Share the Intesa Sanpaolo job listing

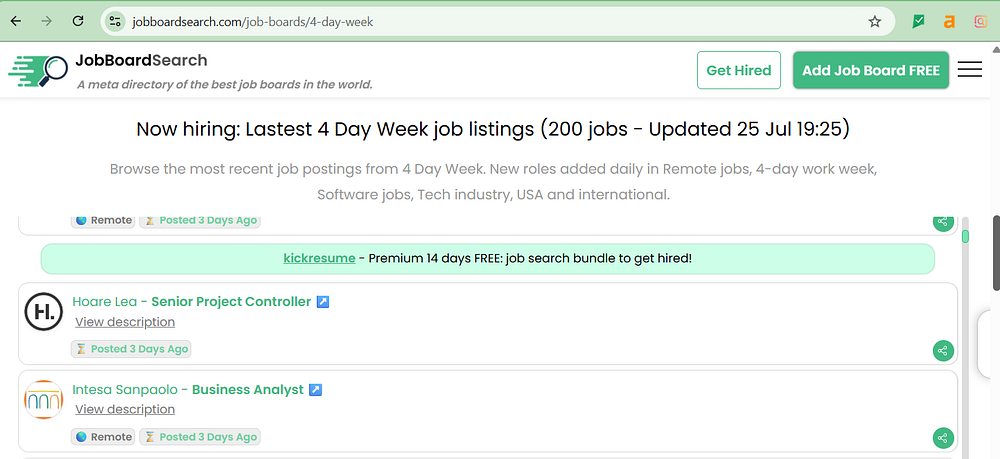tap(942, 438)
